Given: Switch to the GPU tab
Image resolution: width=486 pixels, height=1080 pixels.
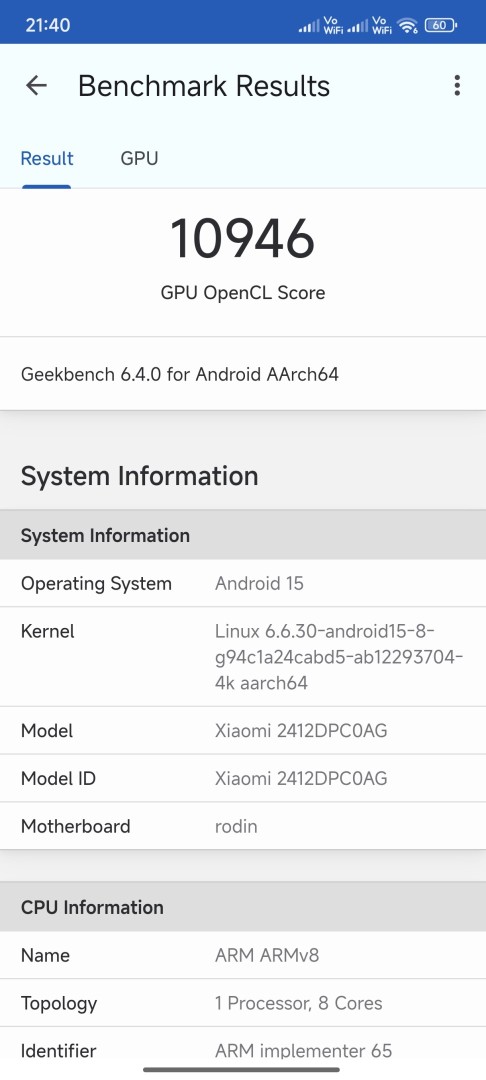Looking at the screenshot, I should (139, 159).
